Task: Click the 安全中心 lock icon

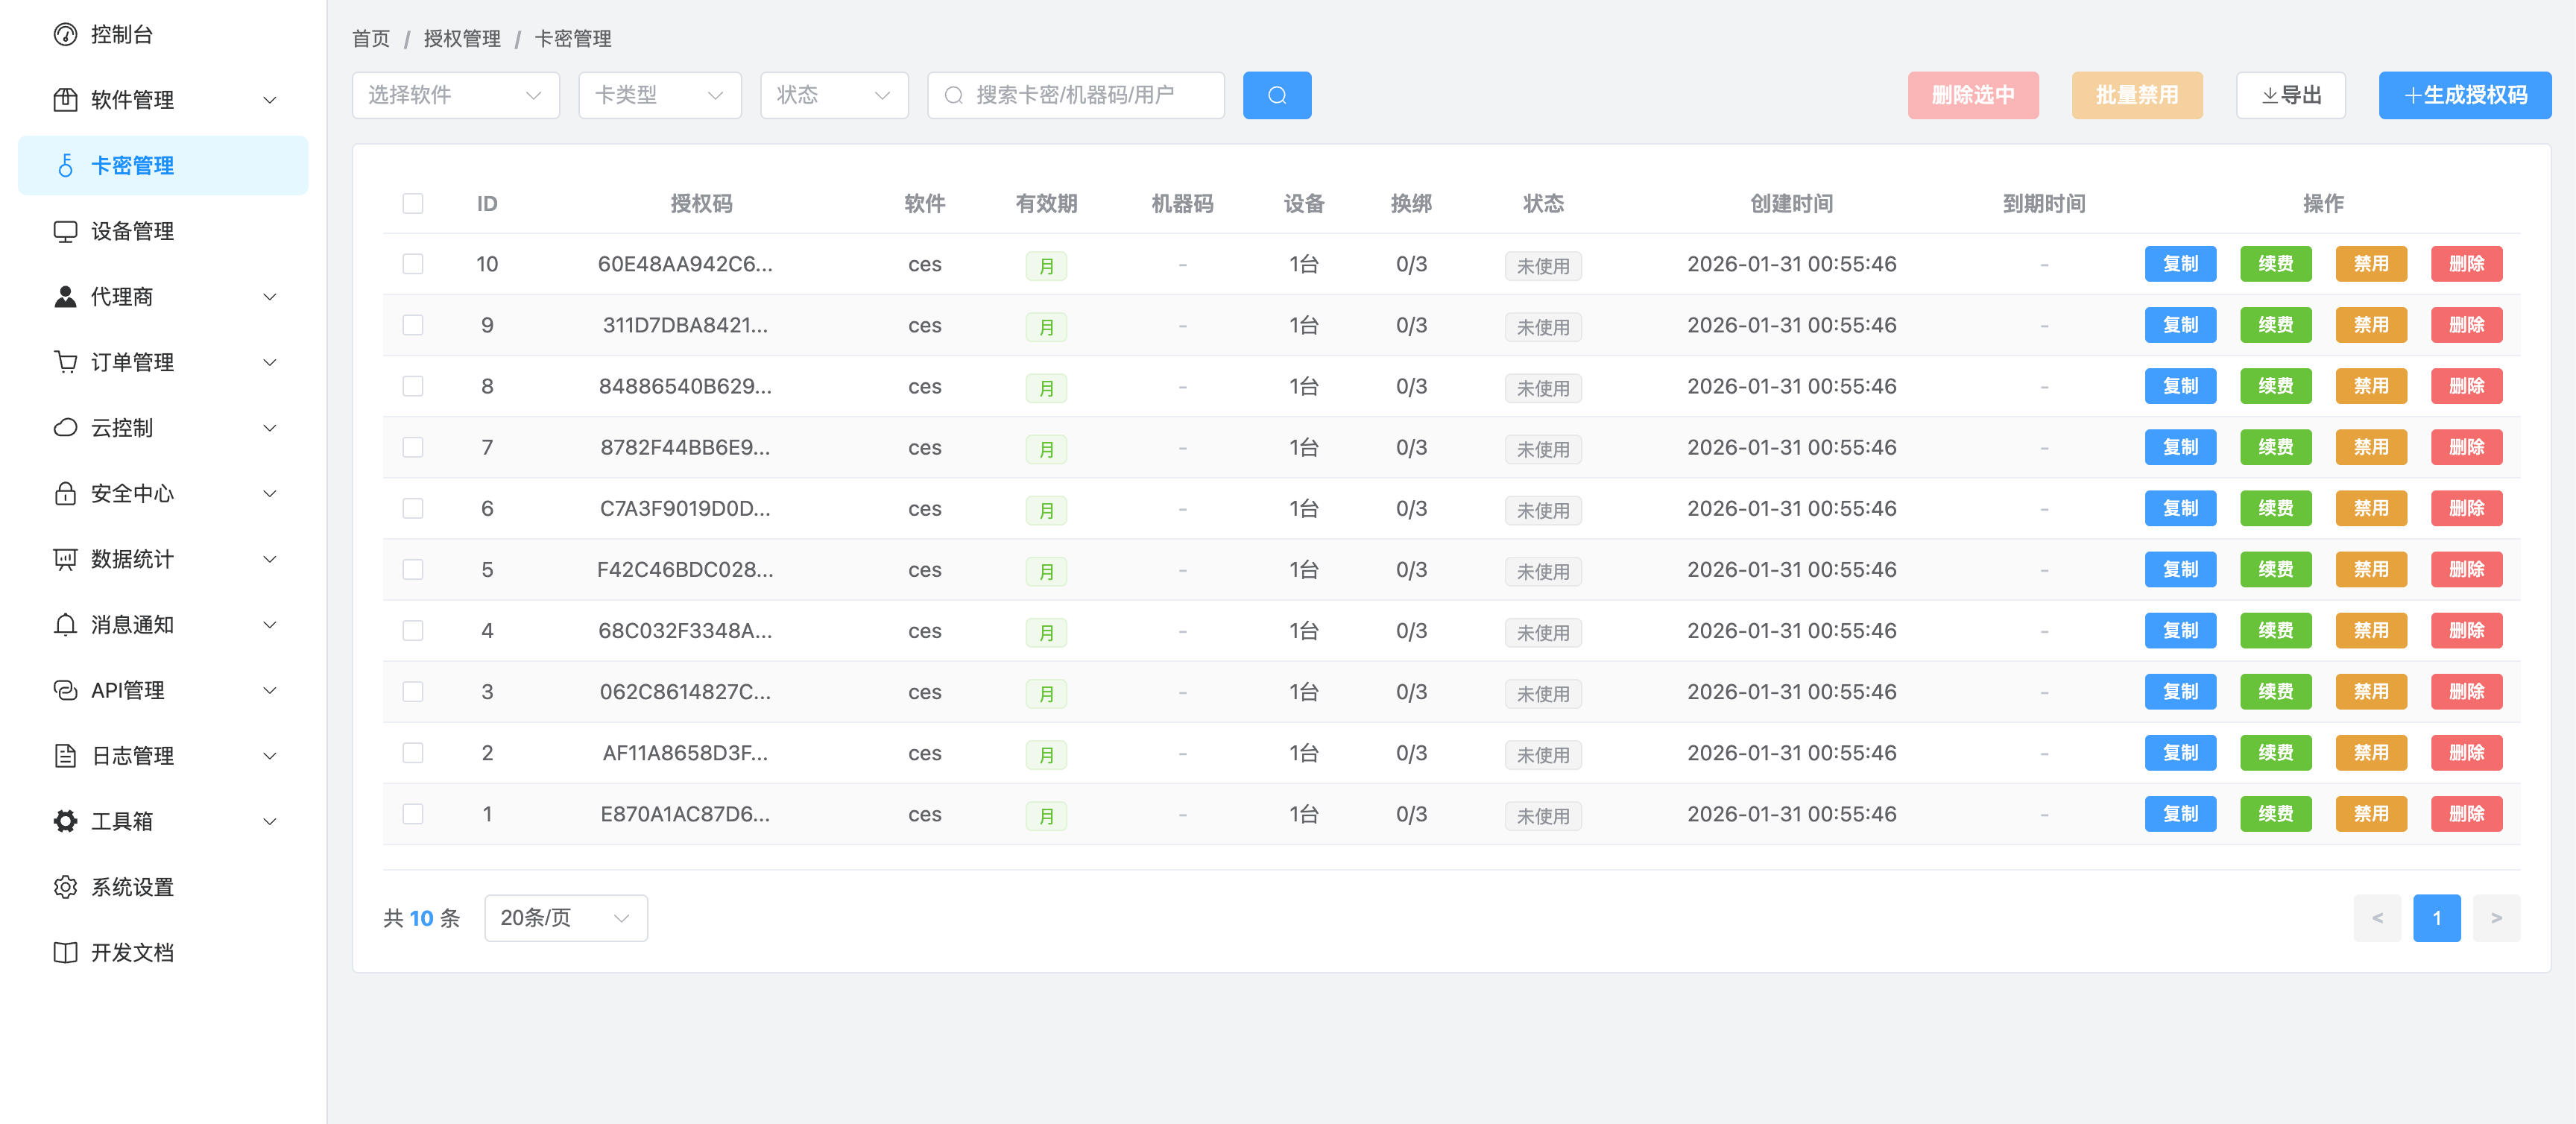Action: coord(65,494)
